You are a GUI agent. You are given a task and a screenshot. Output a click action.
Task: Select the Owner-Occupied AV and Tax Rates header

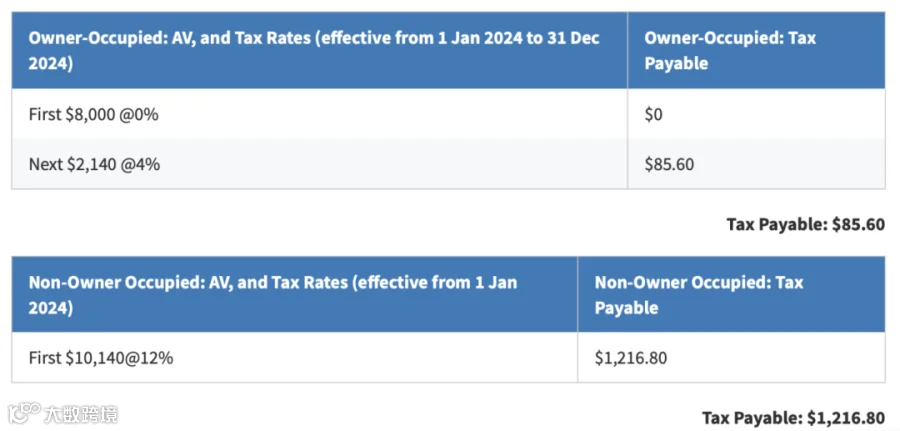(x=320, y=51)
